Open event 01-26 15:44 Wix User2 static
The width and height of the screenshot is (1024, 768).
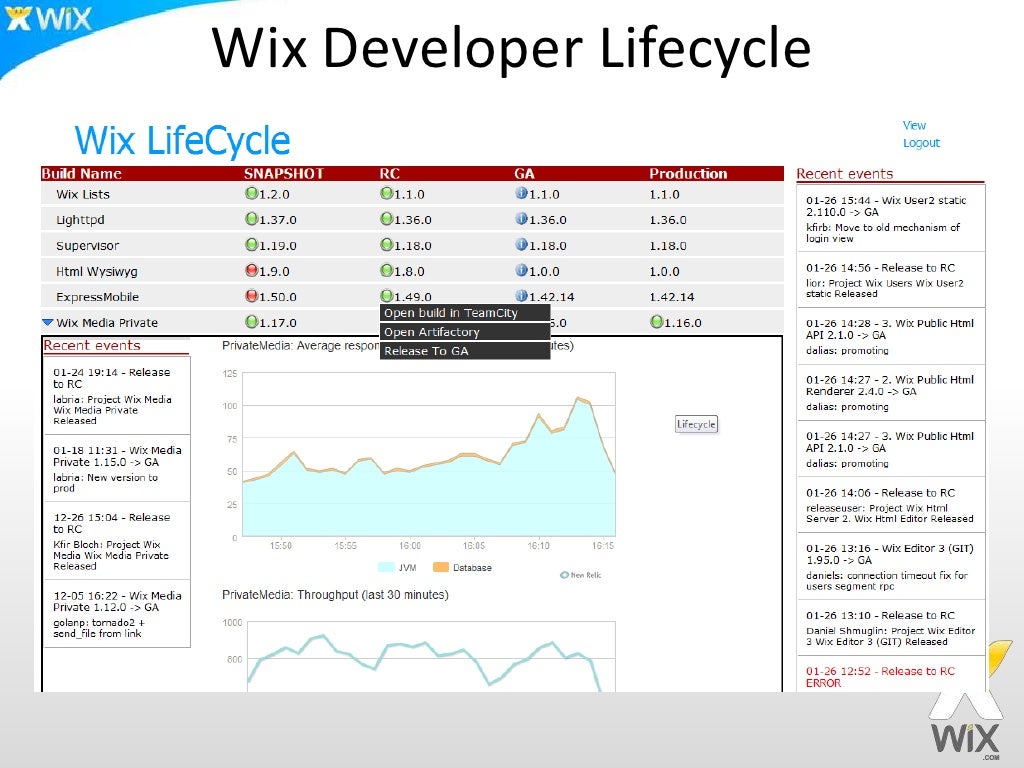[891, 219]
